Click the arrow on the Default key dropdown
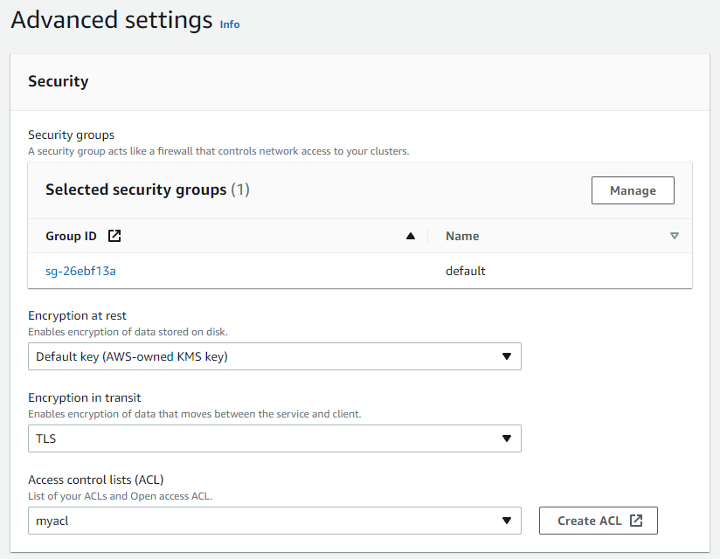720x560 pixels. pyautogui.click(x=506, y=356)
